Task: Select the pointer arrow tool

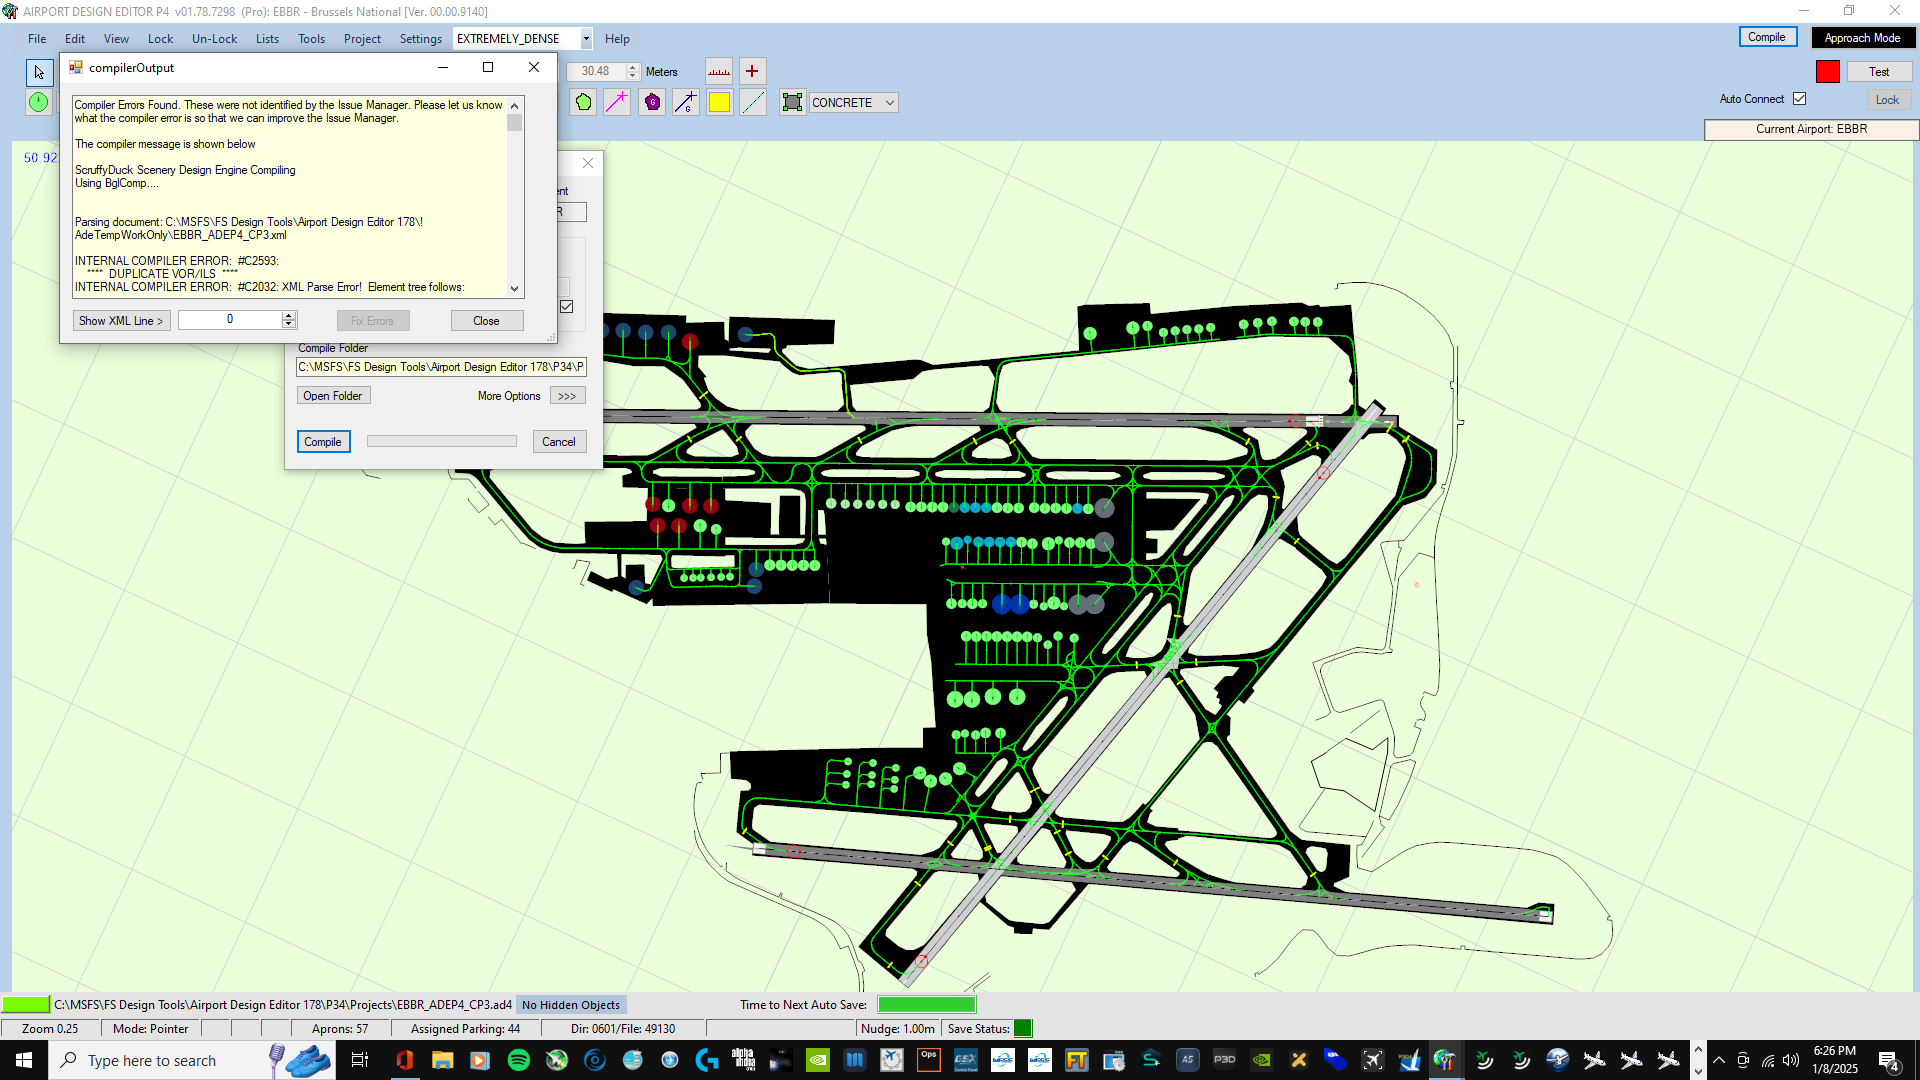Action: click(39, 72)
